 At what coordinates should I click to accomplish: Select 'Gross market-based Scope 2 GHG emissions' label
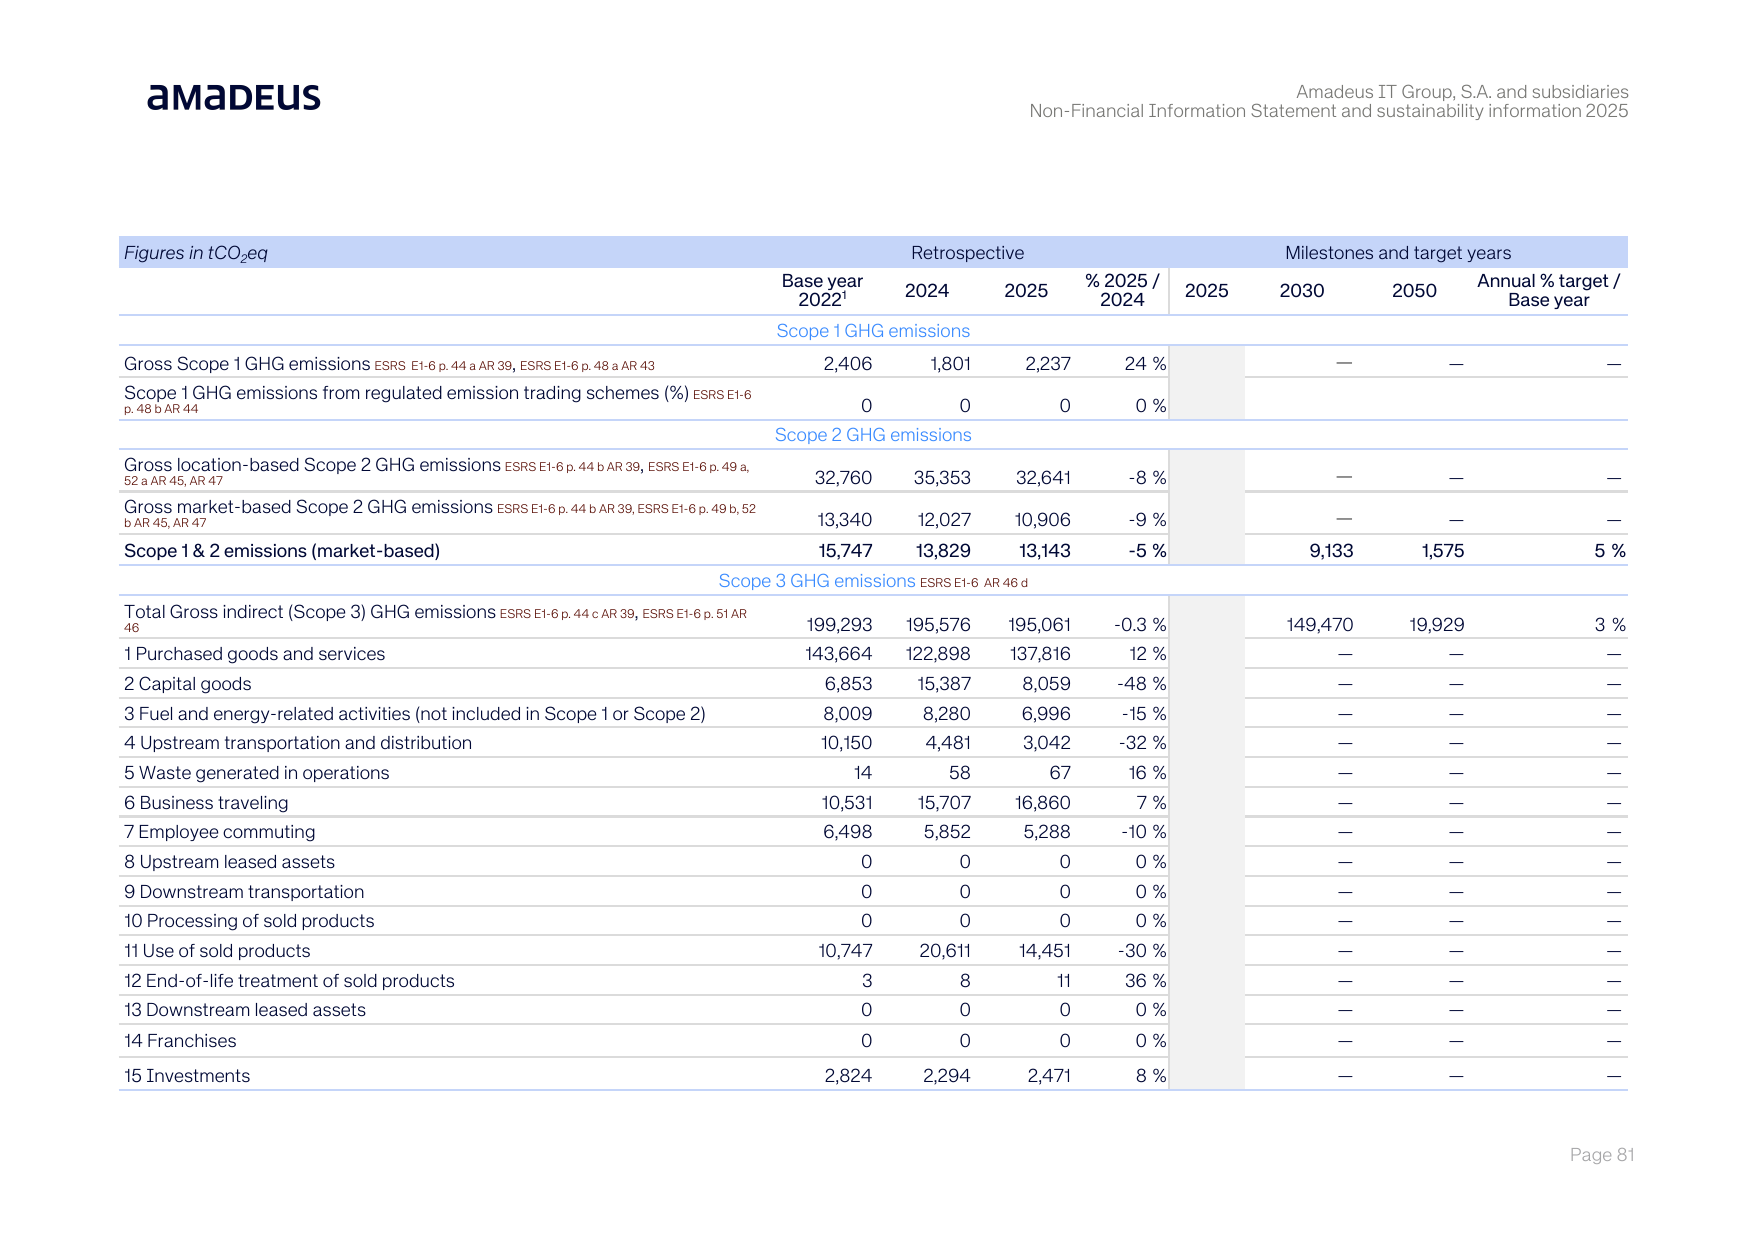[308, 507]
